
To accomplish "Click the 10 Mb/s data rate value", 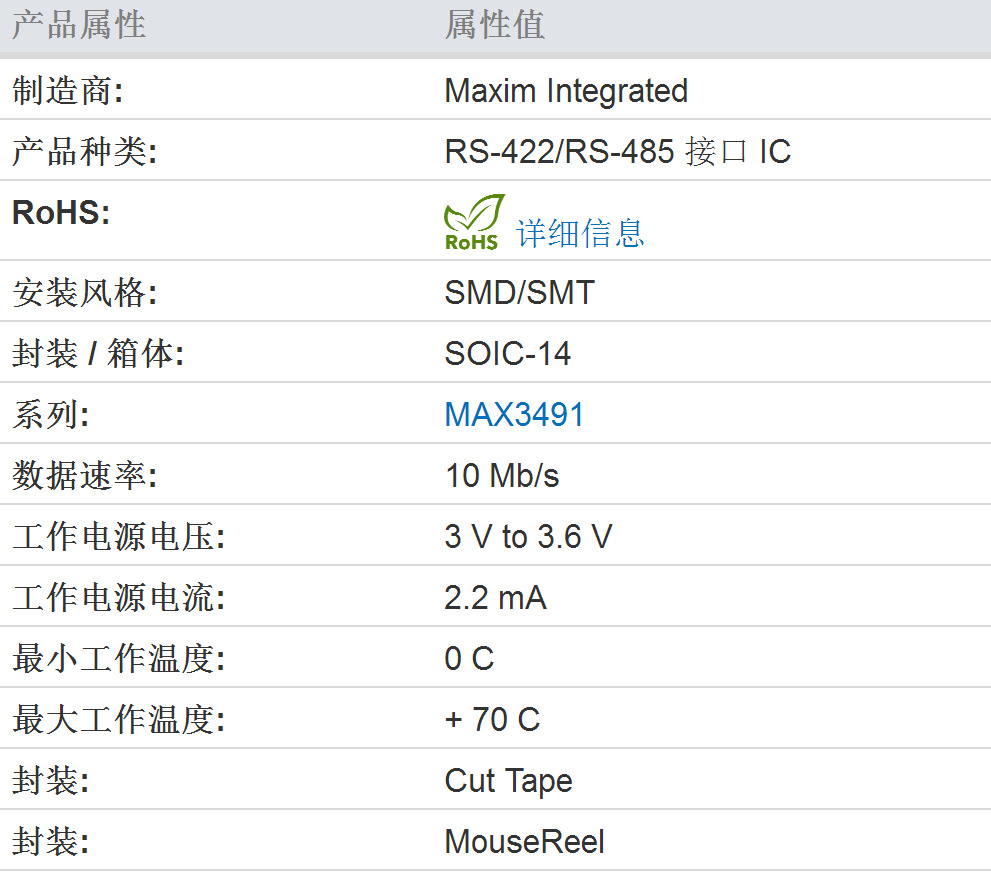I will click(500, 475).
